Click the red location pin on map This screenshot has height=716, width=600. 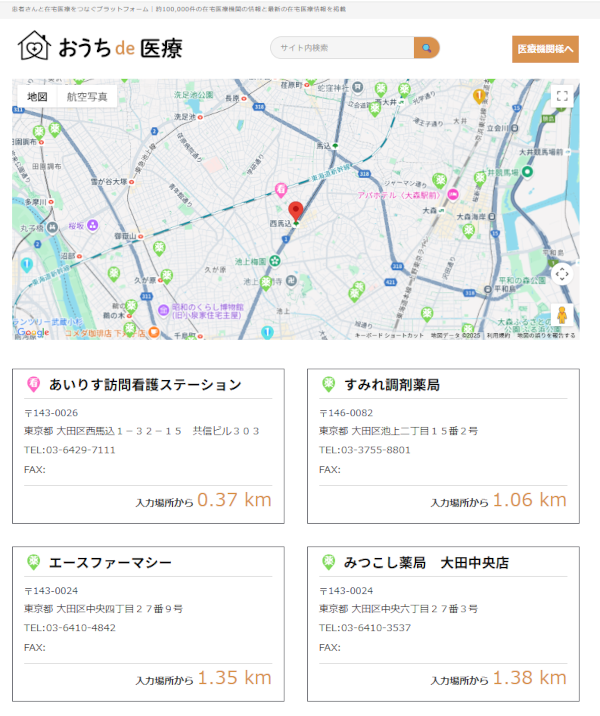coord(296,212)
